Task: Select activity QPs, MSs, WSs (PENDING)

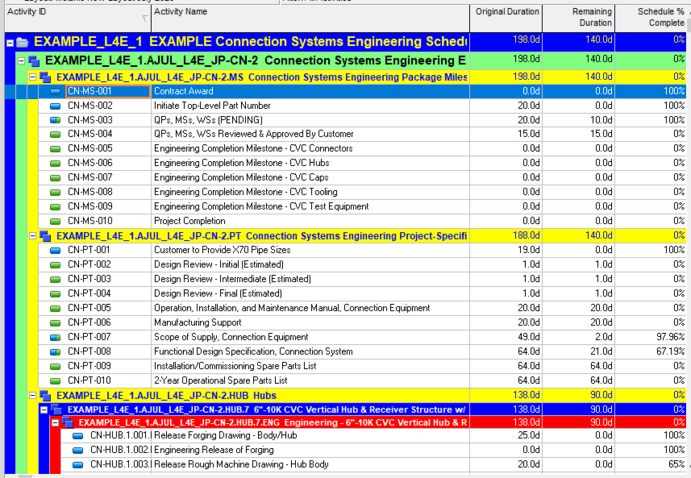Action: (x=208, y=120)
